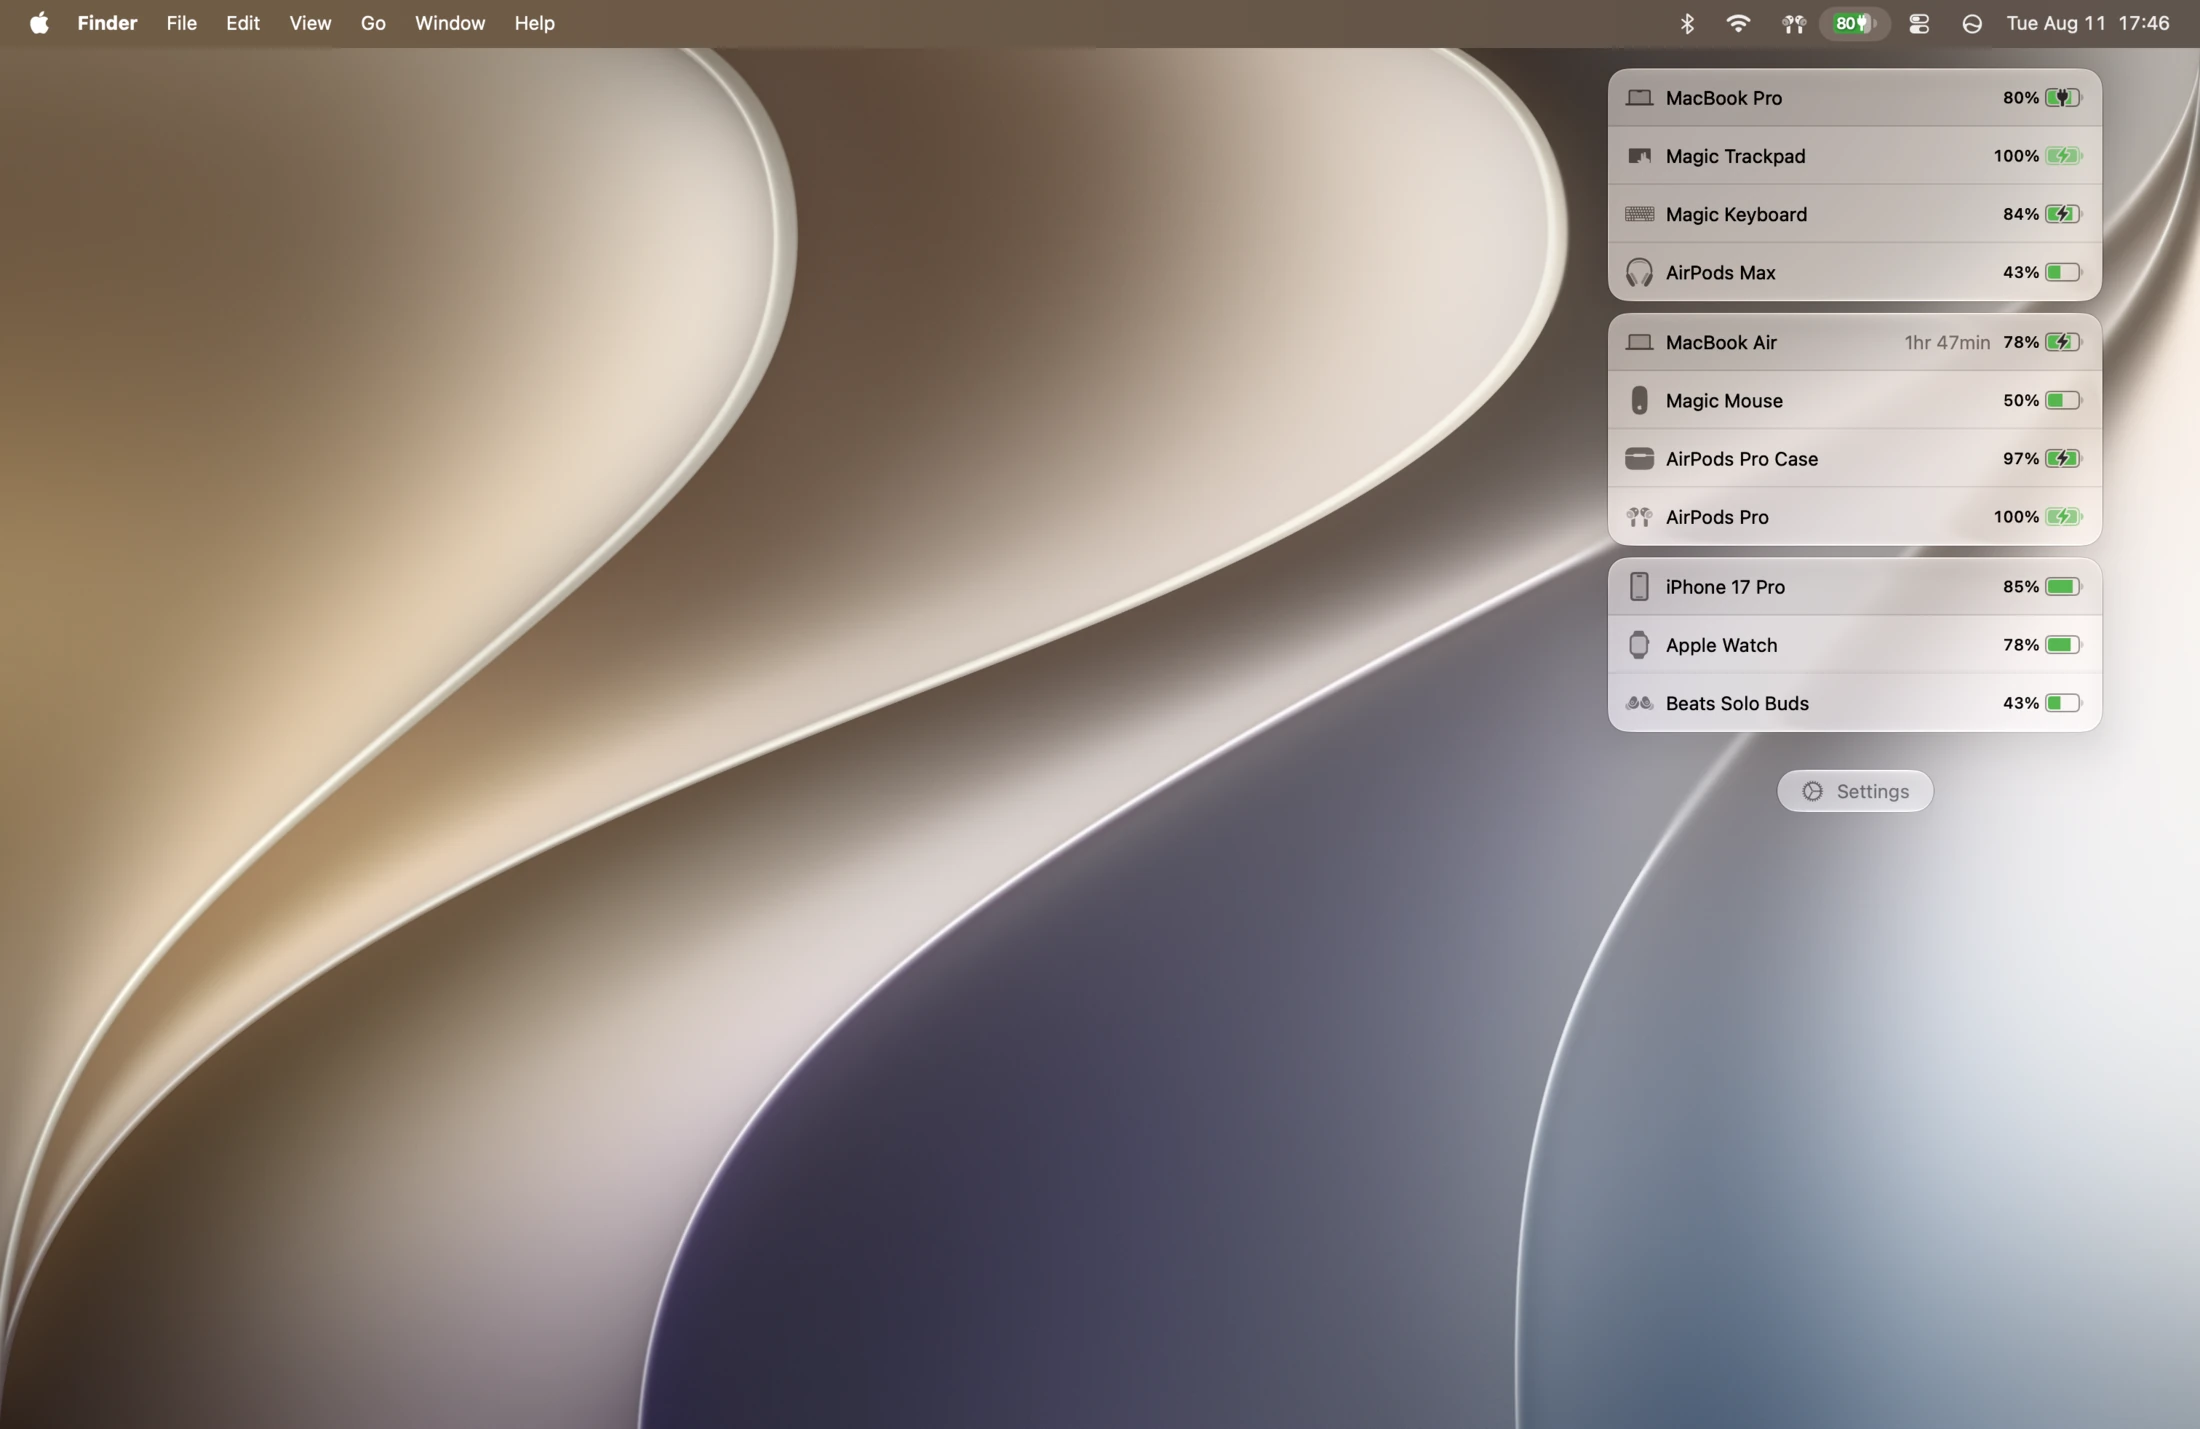
Task: Click the MacBook Air laptop icon
Action: click(x=1639, y=342)
